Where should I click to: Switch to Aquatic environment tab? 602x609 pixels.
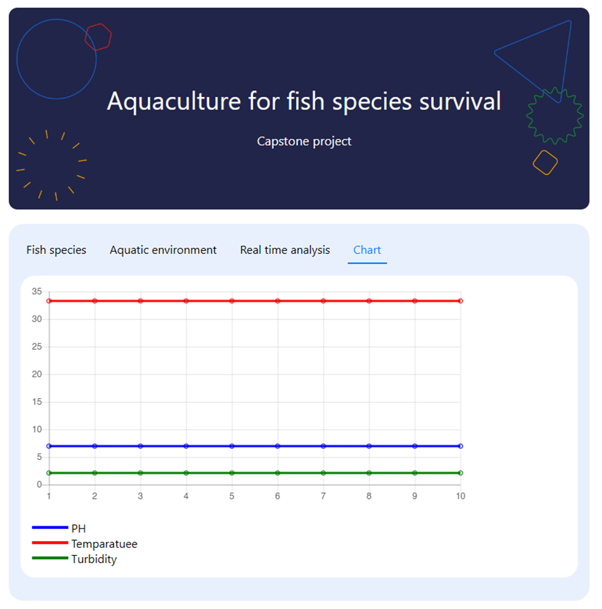tap(163, 250)
